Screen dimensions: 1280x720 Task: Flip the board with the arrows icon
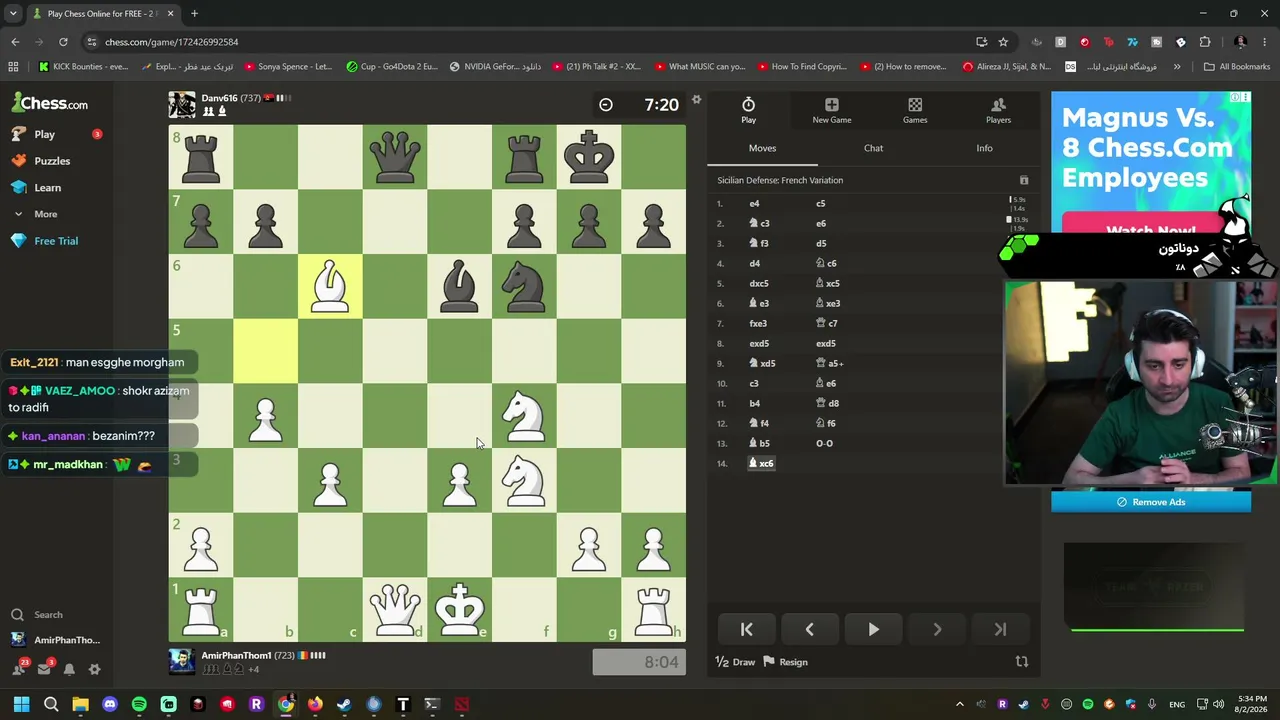[1022, 662]
